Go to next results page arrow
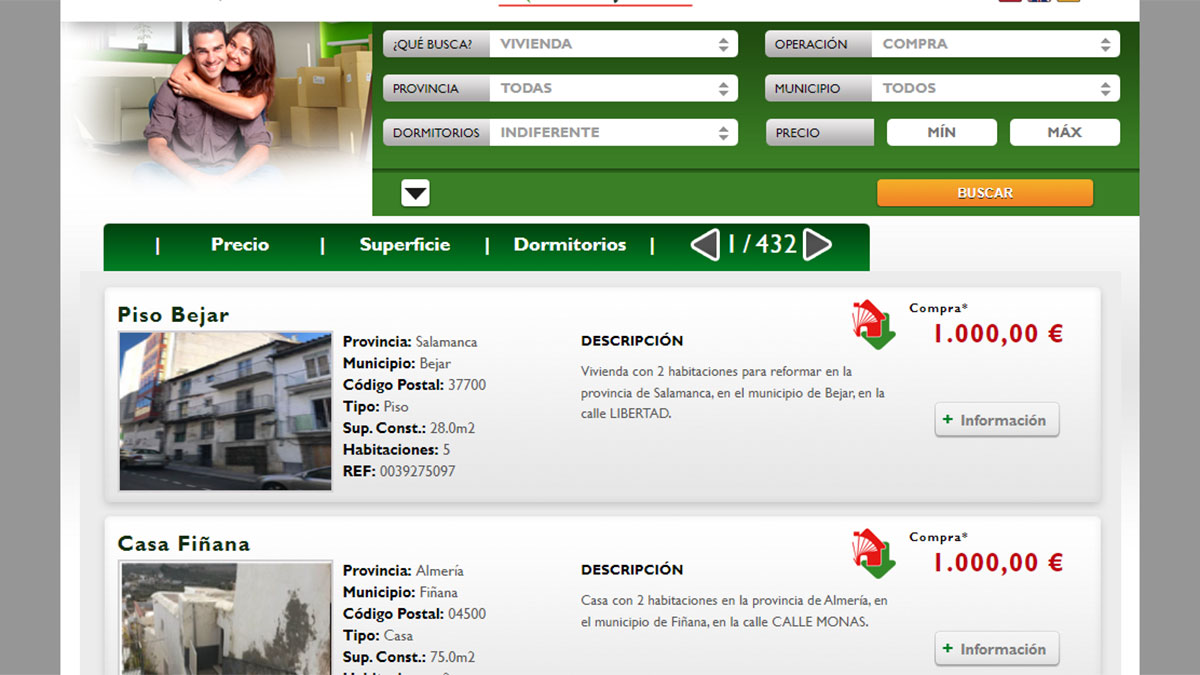The width and height of the screenshot is (1200, 675). tap(817, 245)
